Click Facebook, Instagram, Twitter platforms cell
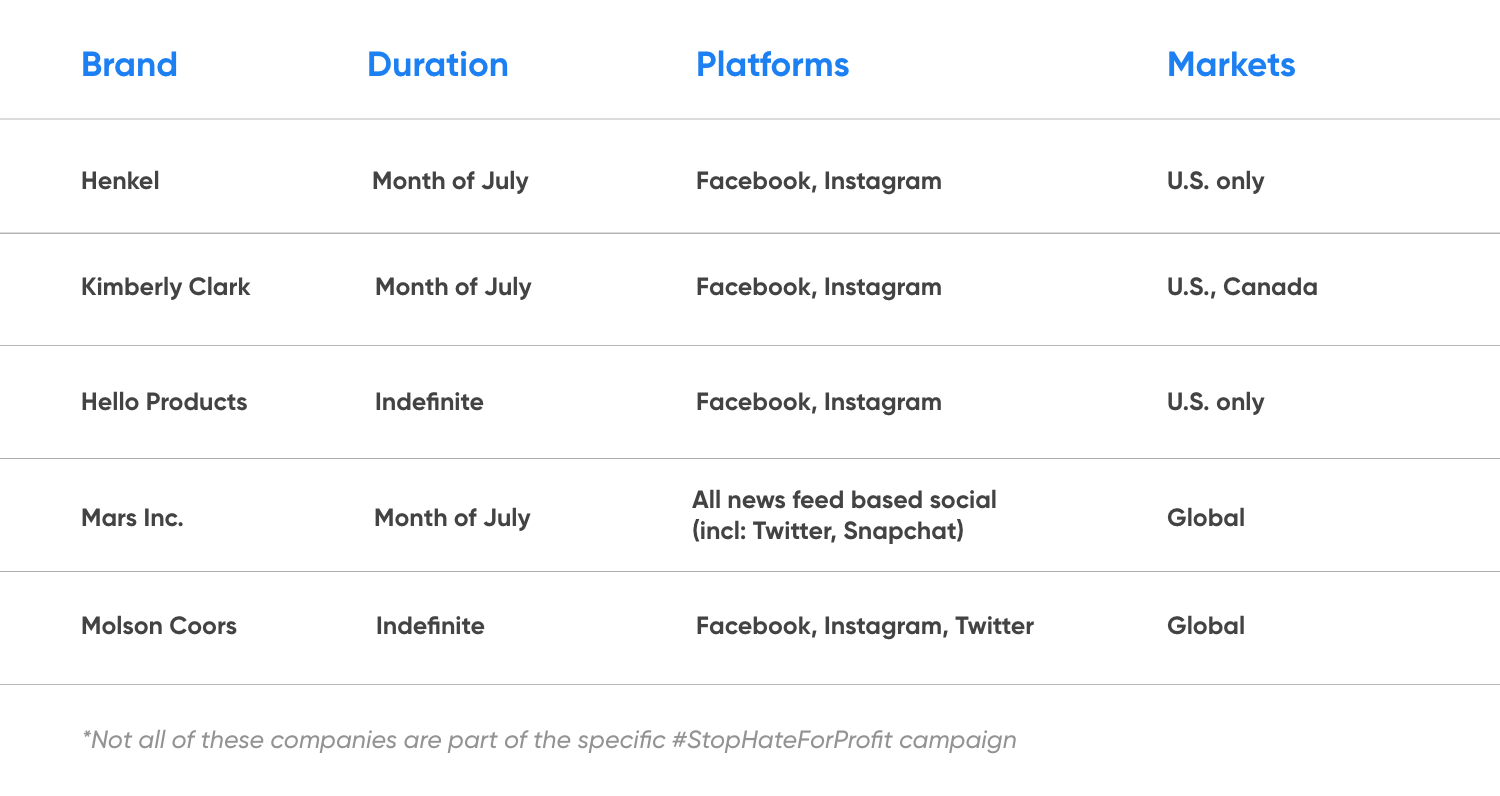 click(x=865, y=627)
